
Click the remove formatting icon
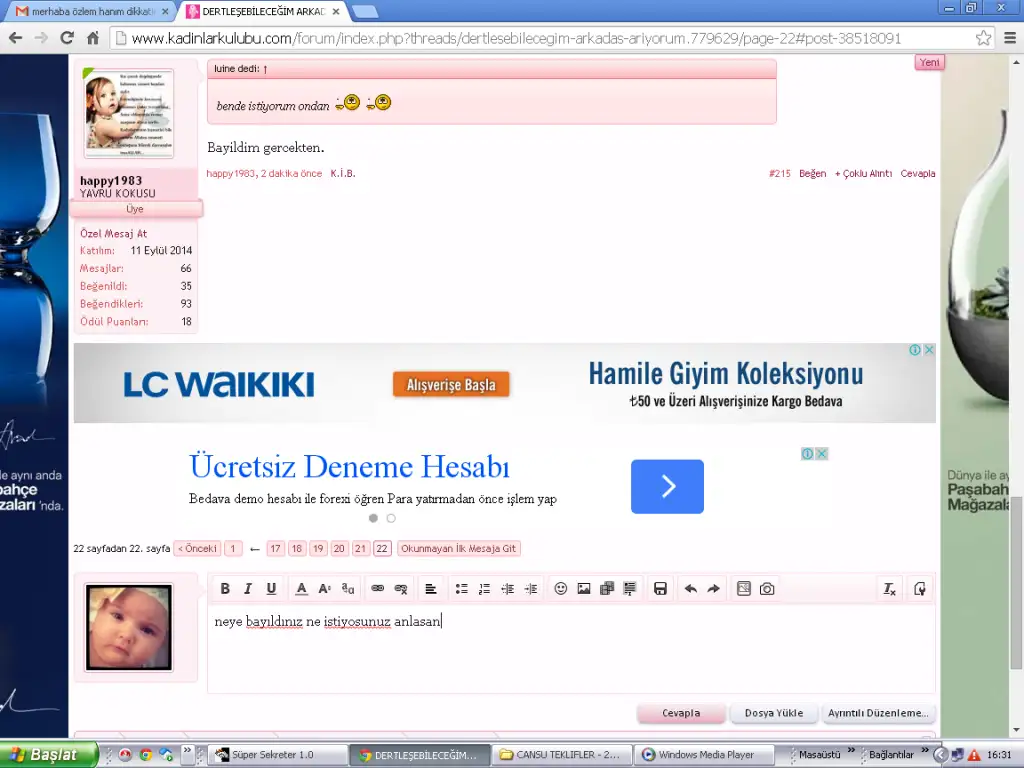(x=889, y=589)
